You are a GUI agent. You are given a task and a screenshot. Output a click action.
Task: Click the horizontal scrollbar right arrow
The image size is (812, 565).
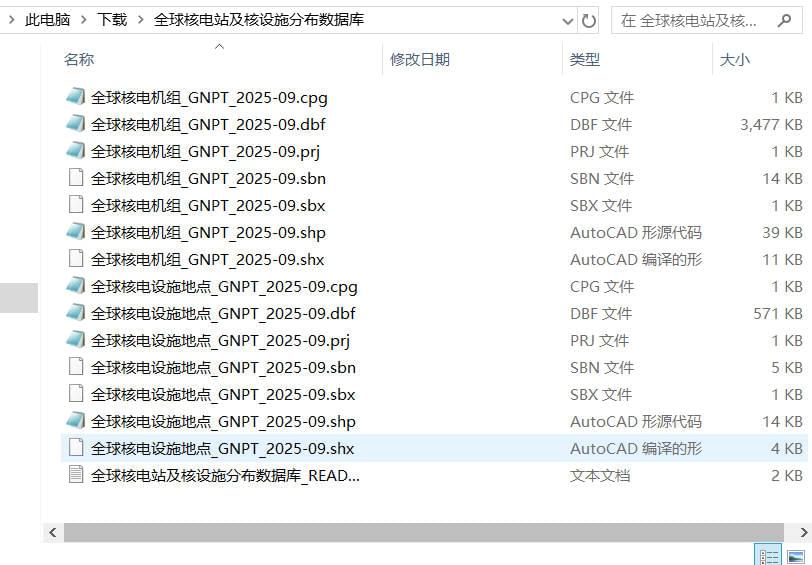click(804, 532)
